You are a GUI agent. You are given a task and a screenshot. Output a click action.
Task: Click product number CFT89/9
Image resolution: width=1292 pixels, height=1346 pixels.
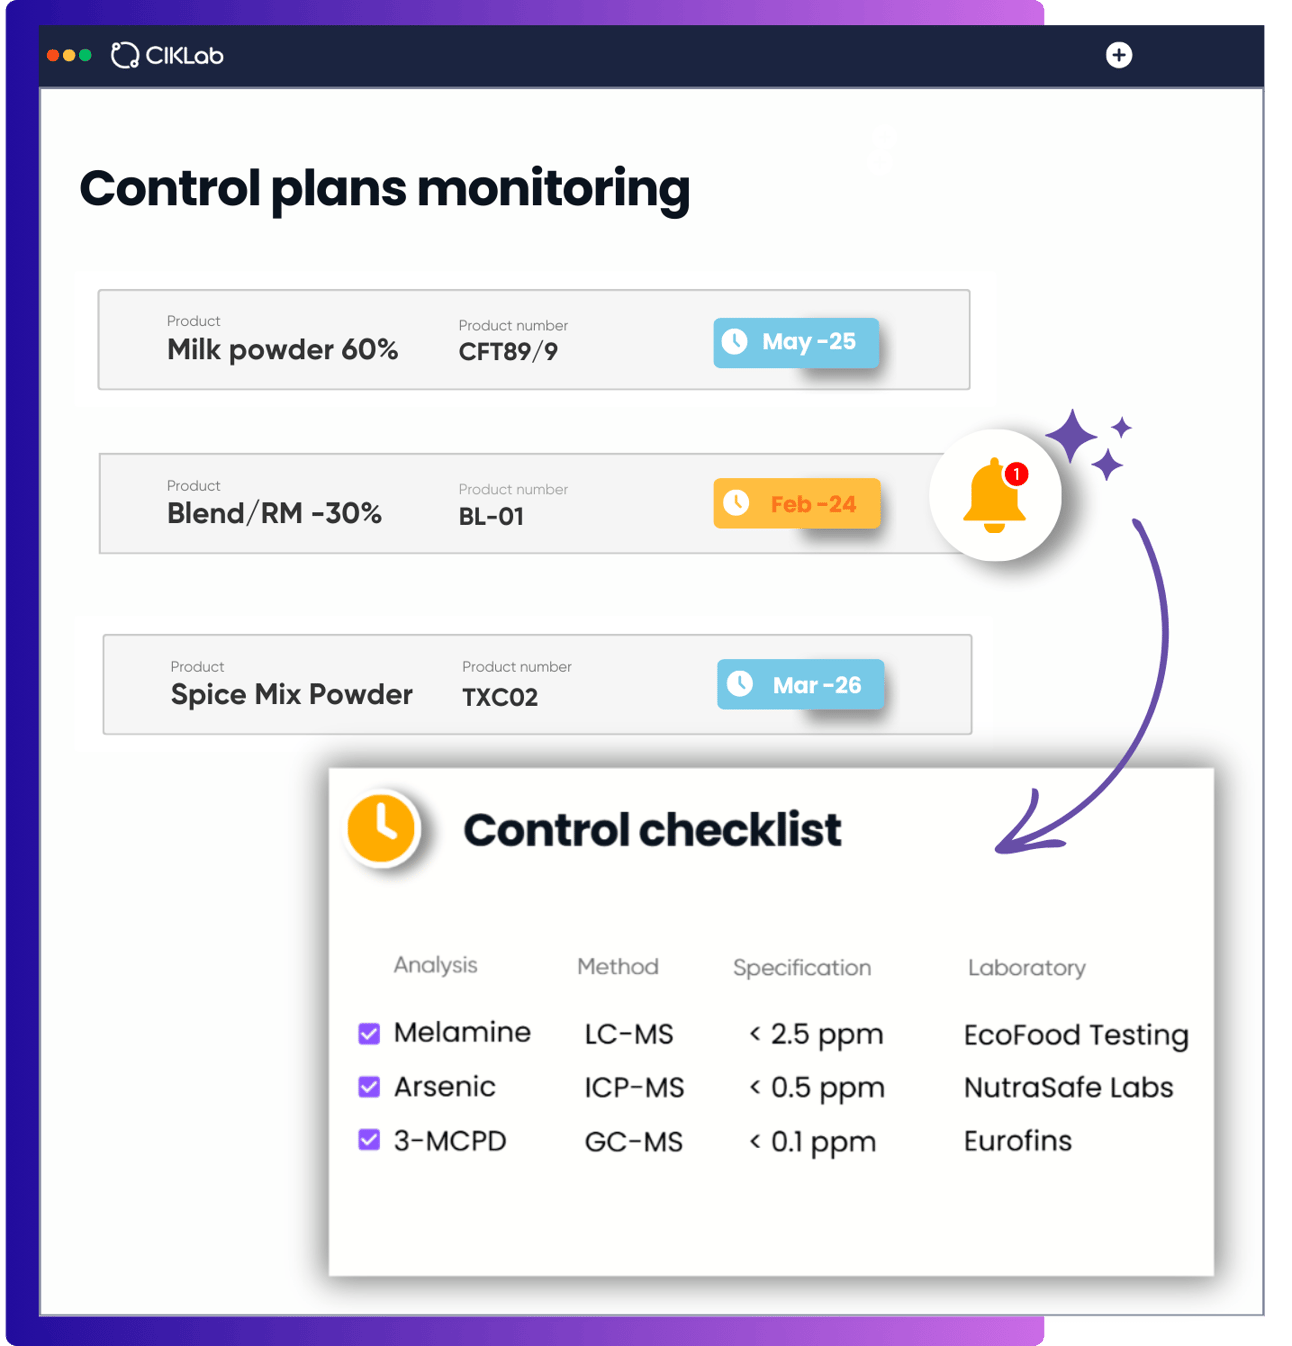click(508, 352)
